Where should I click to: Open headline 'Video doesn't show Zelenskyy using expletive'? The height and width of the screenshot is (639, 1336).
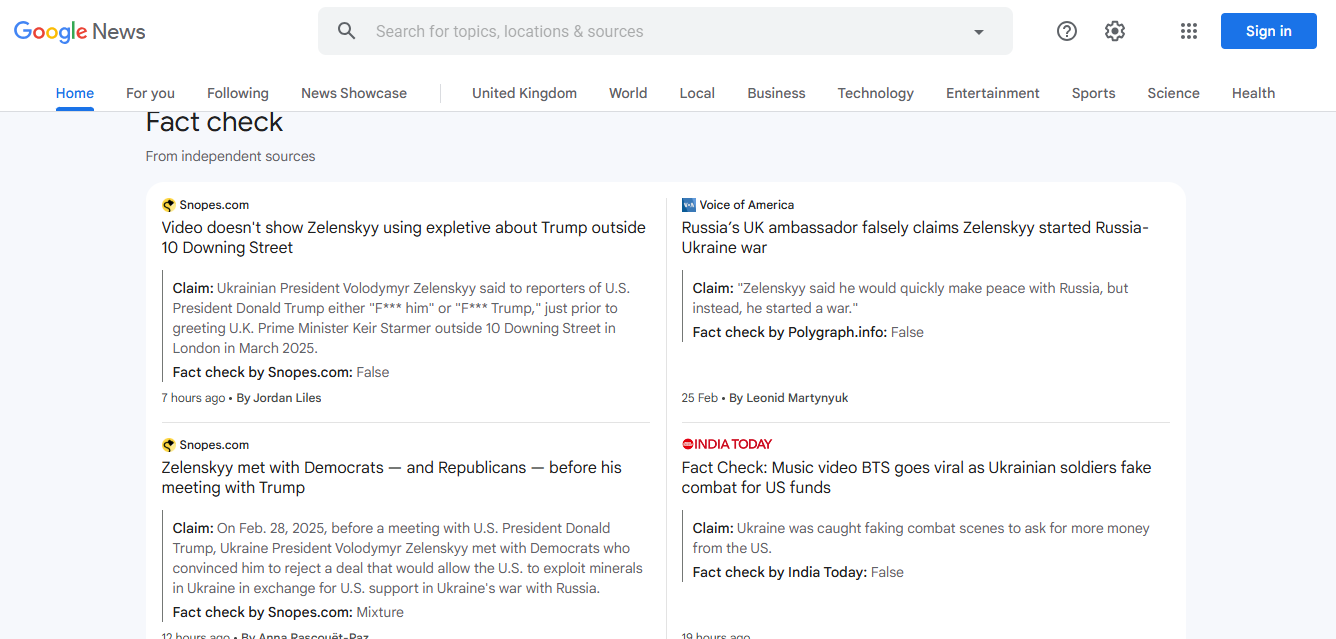pos(404,238)
